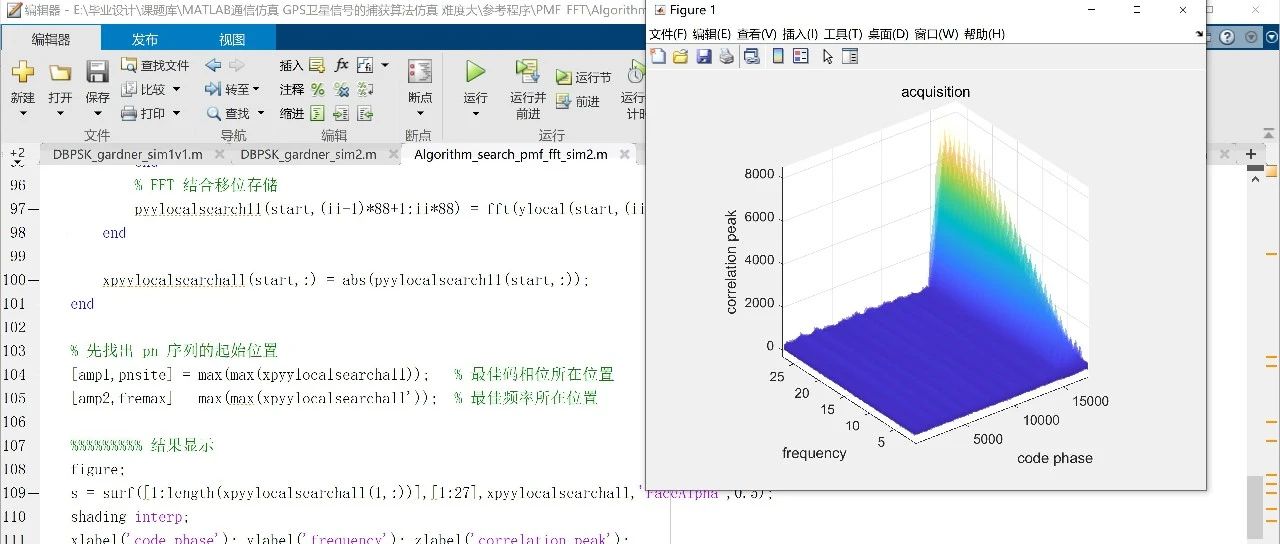This screenshot has height=544, width=1280.
Task: Click 查找文件 find files icon
Action: point(129,65)
